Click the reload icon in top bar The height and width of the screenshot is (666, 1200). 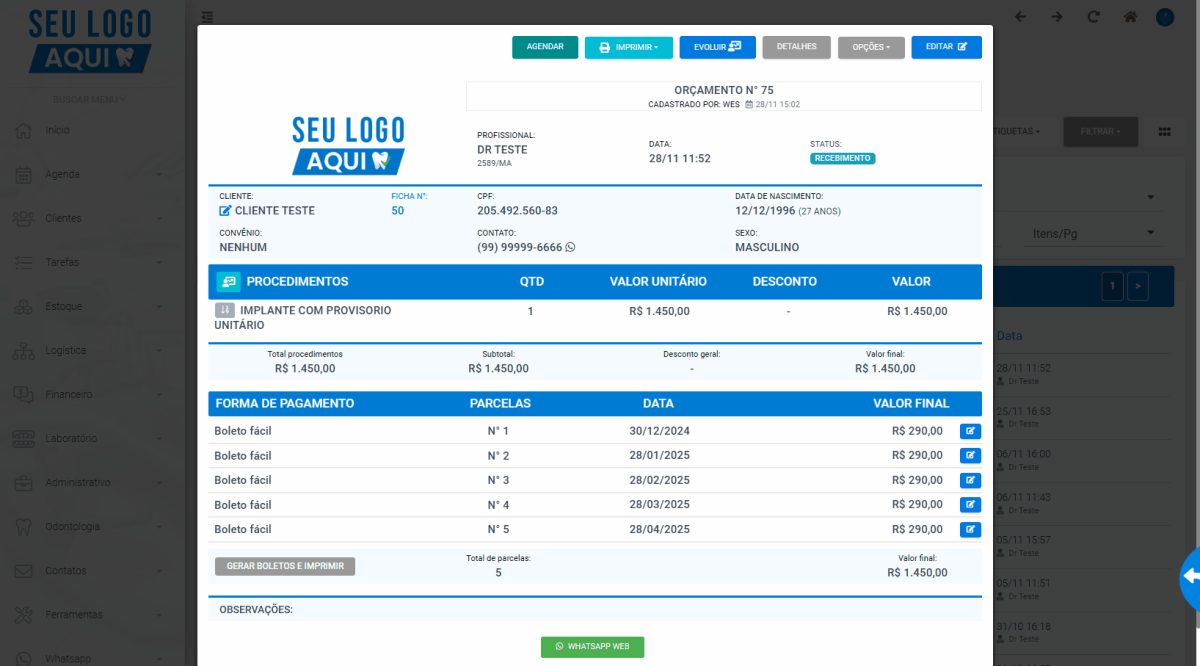[1093, 17]
